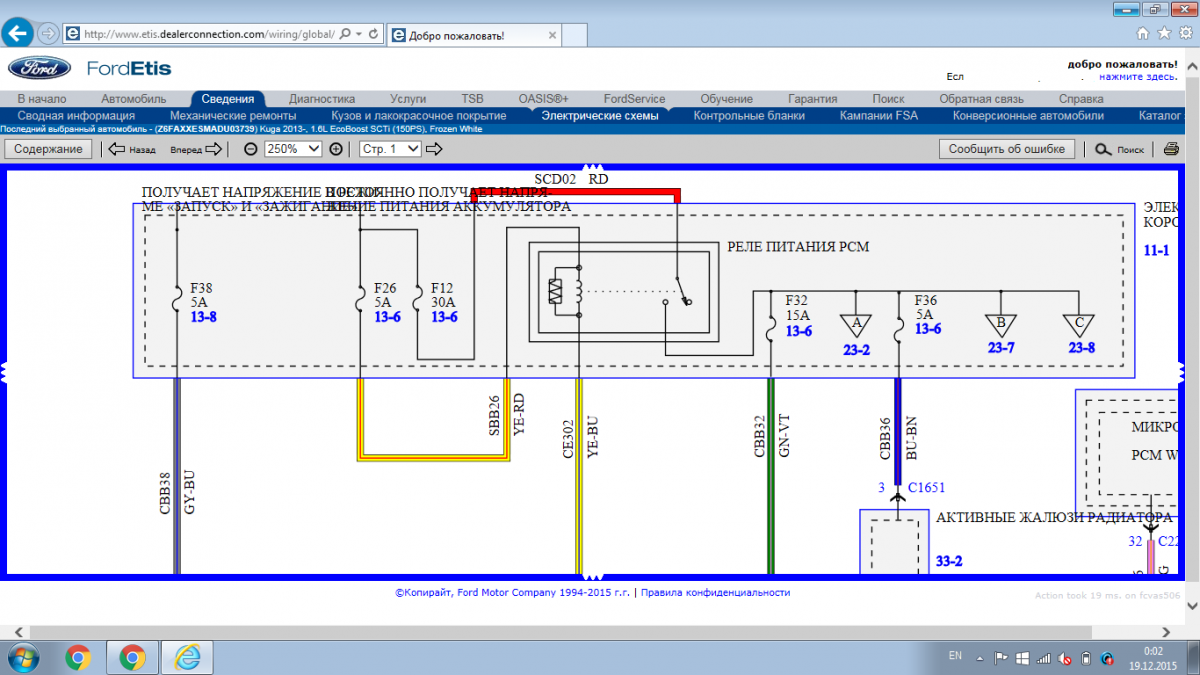Viewport: 1200px width, 675px height.
Task: Select the Электрические схемы submenu
Action: 600,116
